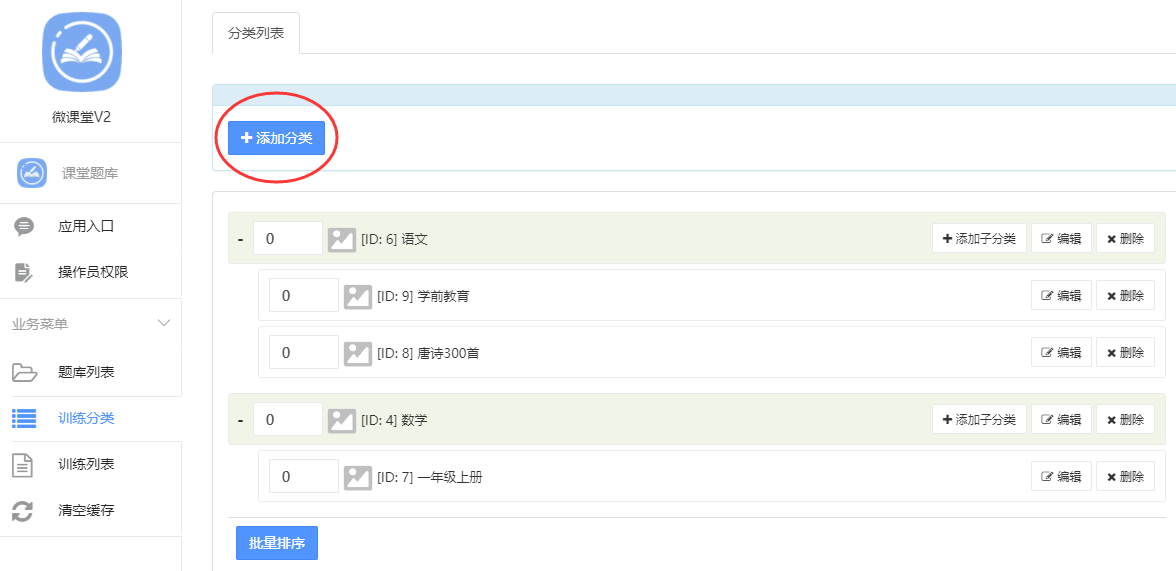Image resolution: width=1176 pixels, height=571 pixels.
Task: Open 训练分类 in the sidebar menu
Action: click(87, 419)
